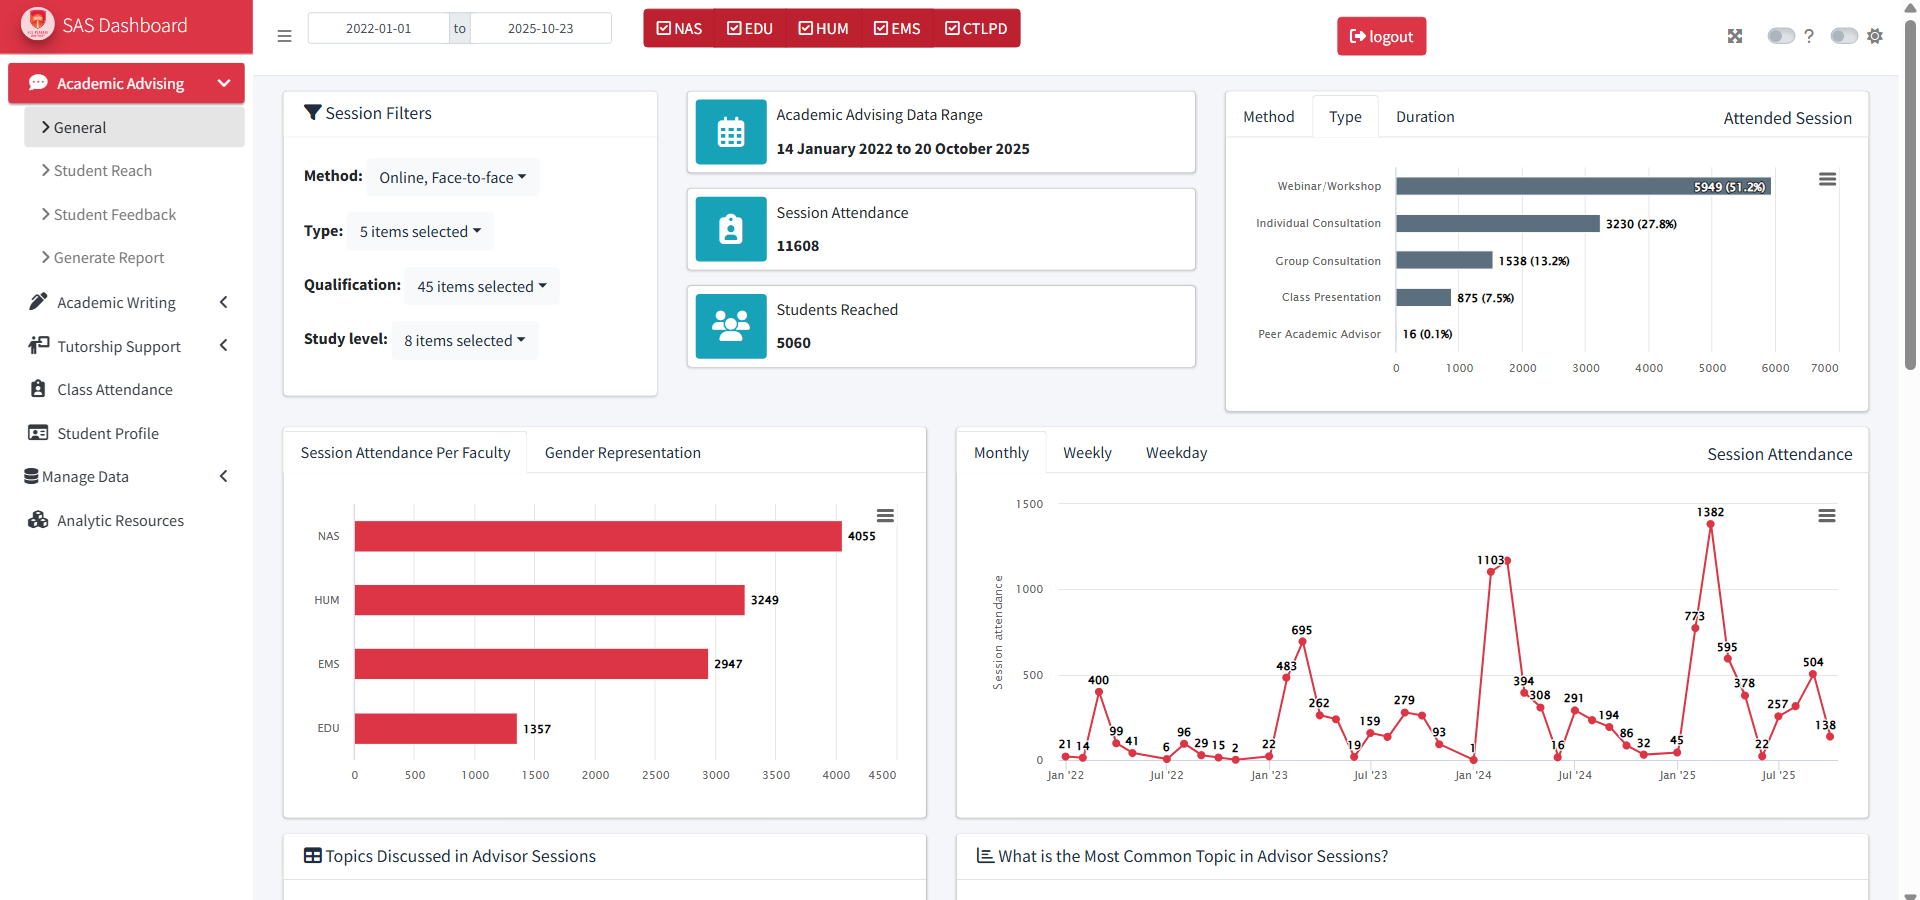Collapse the Academic Advising menu chevron
1920x900 pixels.
[224, 83]
